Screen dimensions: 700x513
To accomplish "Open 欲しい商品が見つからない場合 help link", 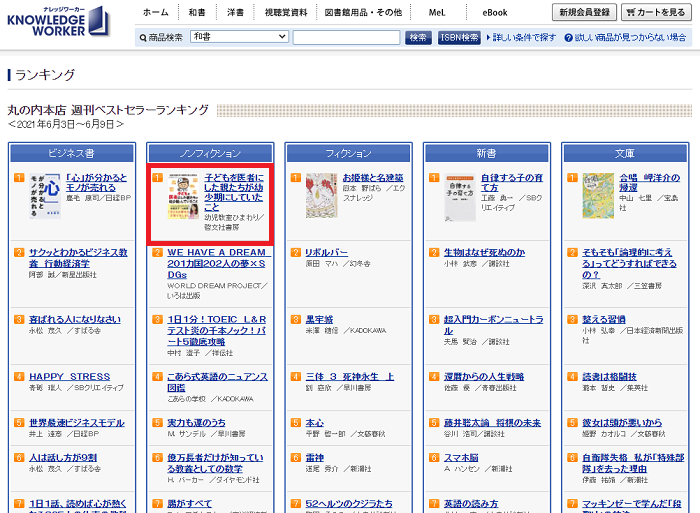I will click(x=630, y=38).
